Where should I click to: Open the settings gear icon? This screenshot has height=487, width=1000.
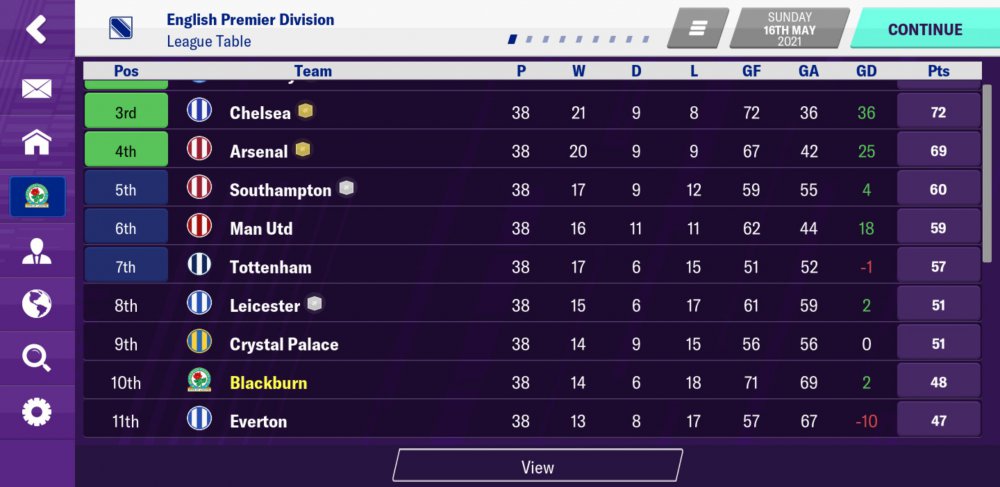tap(36, 411)
